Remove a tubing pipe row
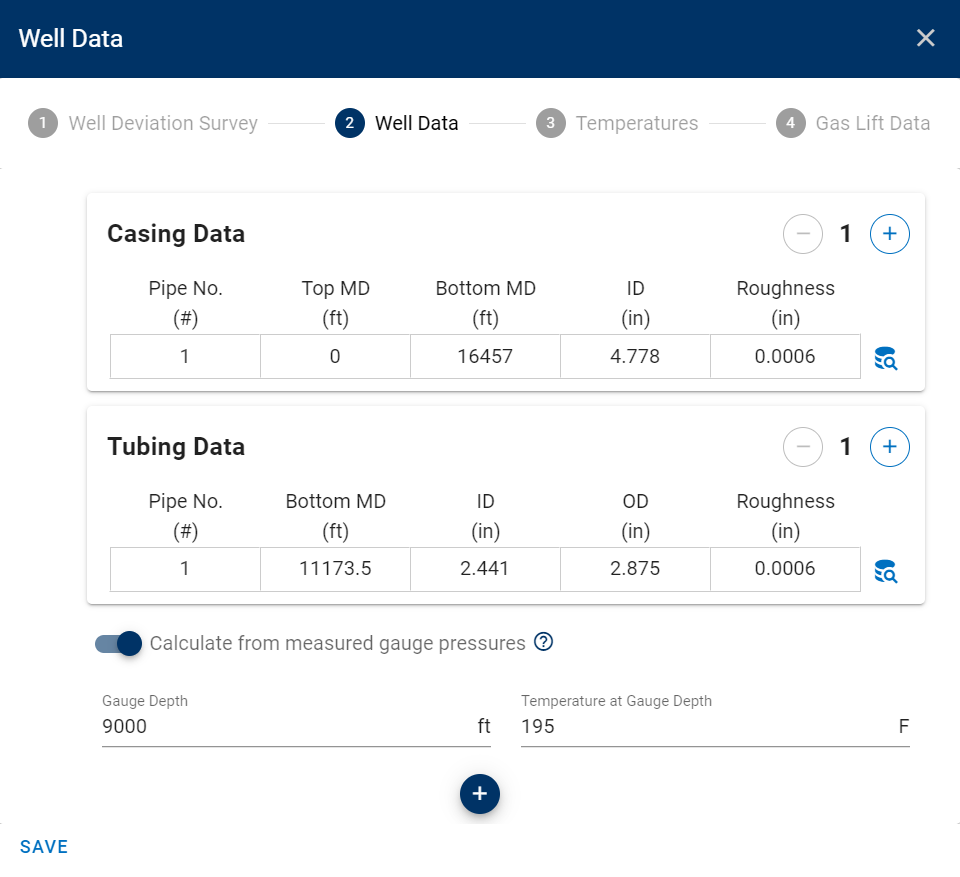This screenshot has height=877, width=960. [802, 446]
